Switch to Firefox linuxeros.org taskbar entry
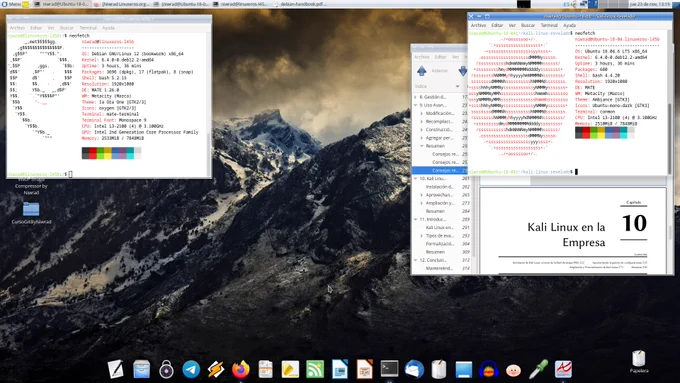 click(123, 4)
